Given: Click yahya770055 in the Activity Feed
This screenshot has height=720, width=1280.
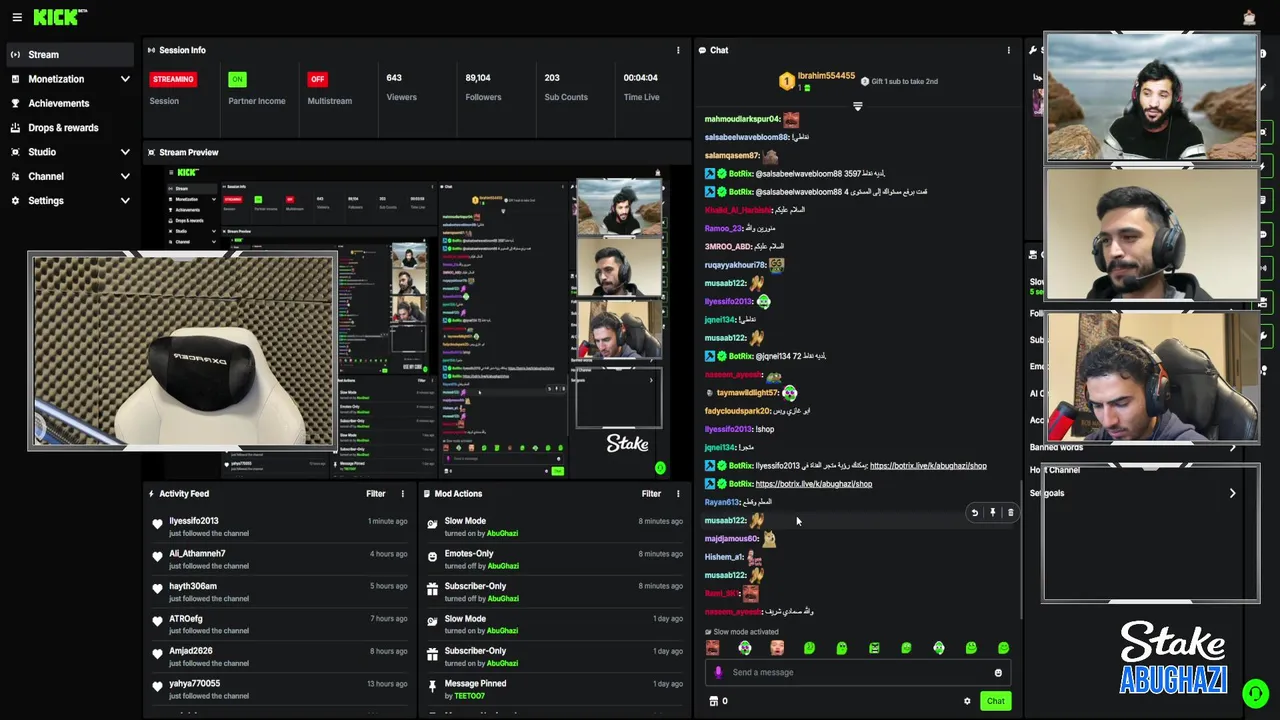Looking at the screenshot, I should tap(194, 684).
